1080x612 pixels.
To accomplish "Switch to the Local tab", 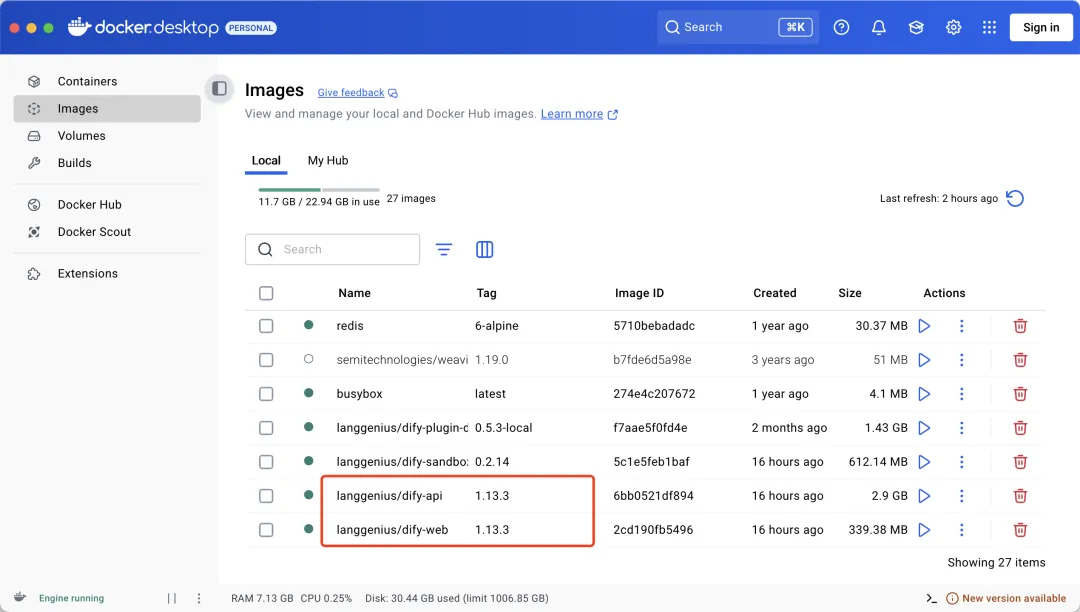I will point(266,160).
